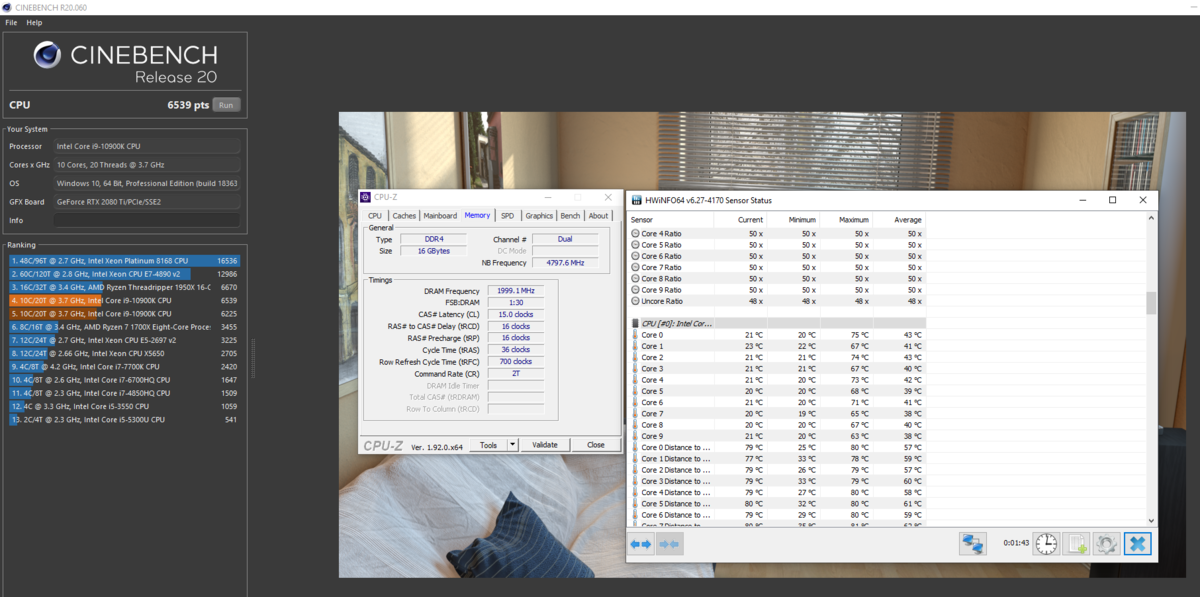The image size is (1200, 597).
Task: Click the Close button in CPU-Z
Action: [x=595, y=445]
